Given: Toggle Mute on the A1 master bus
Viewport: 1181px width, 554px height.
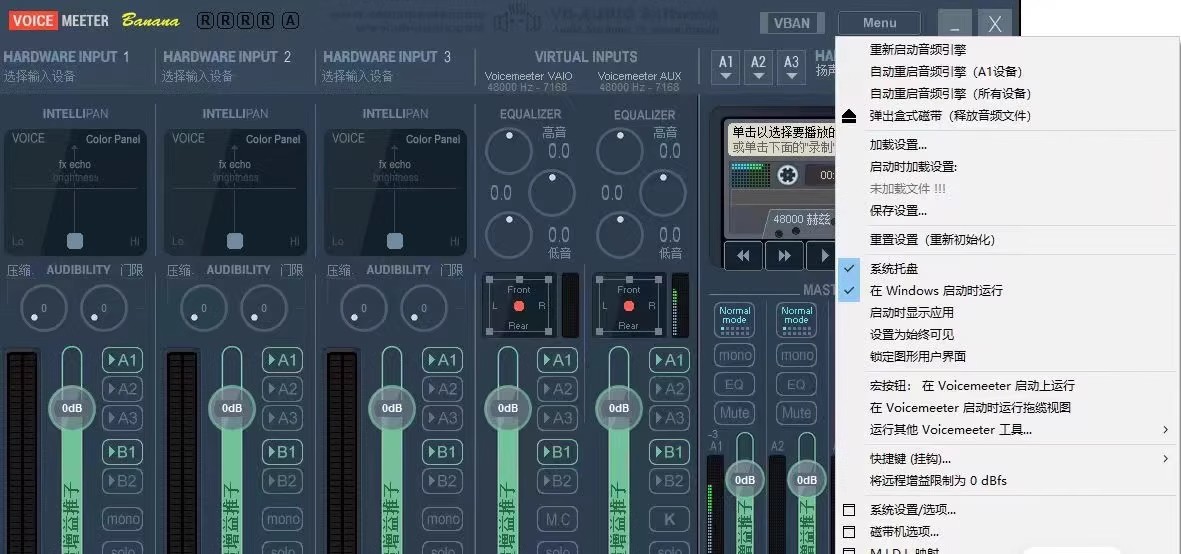Looking at the screenshot, I should pyautogui.click(x=735, y=413).
